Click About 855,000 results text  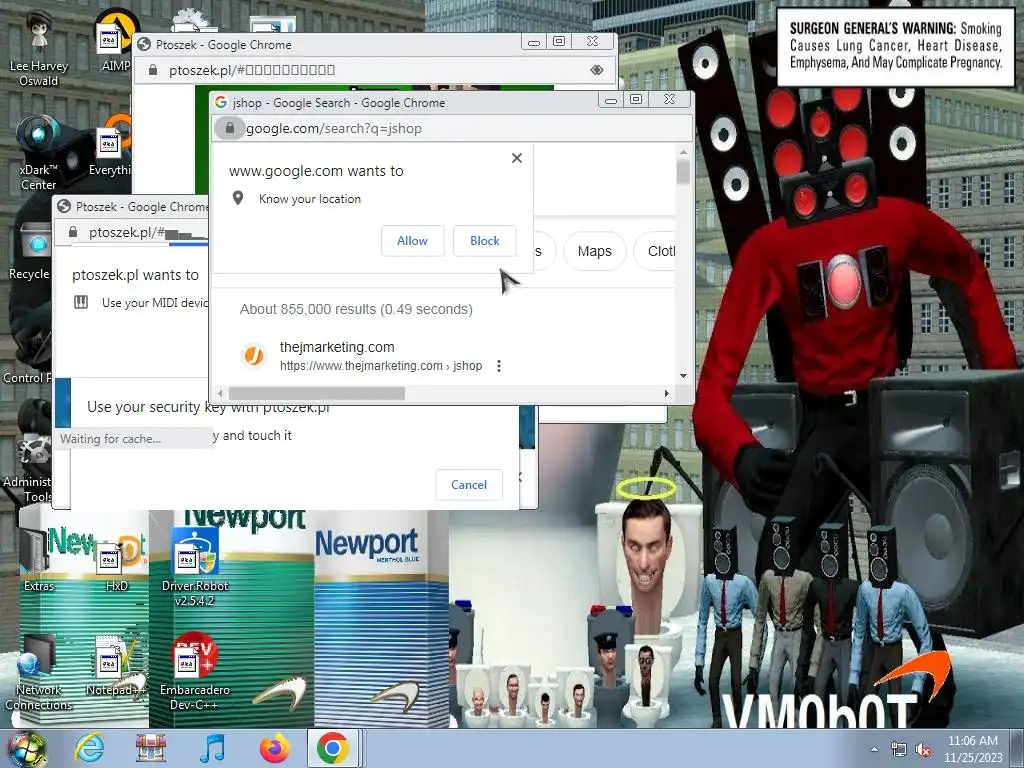(356, 309)
